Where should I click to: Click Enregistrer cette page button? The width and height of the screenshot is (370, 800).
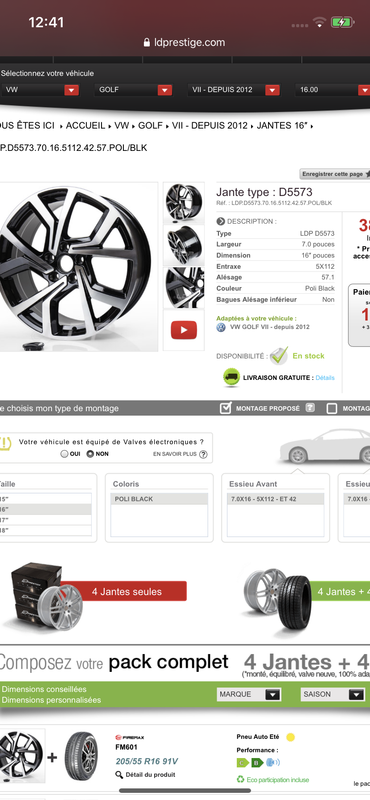335,174
